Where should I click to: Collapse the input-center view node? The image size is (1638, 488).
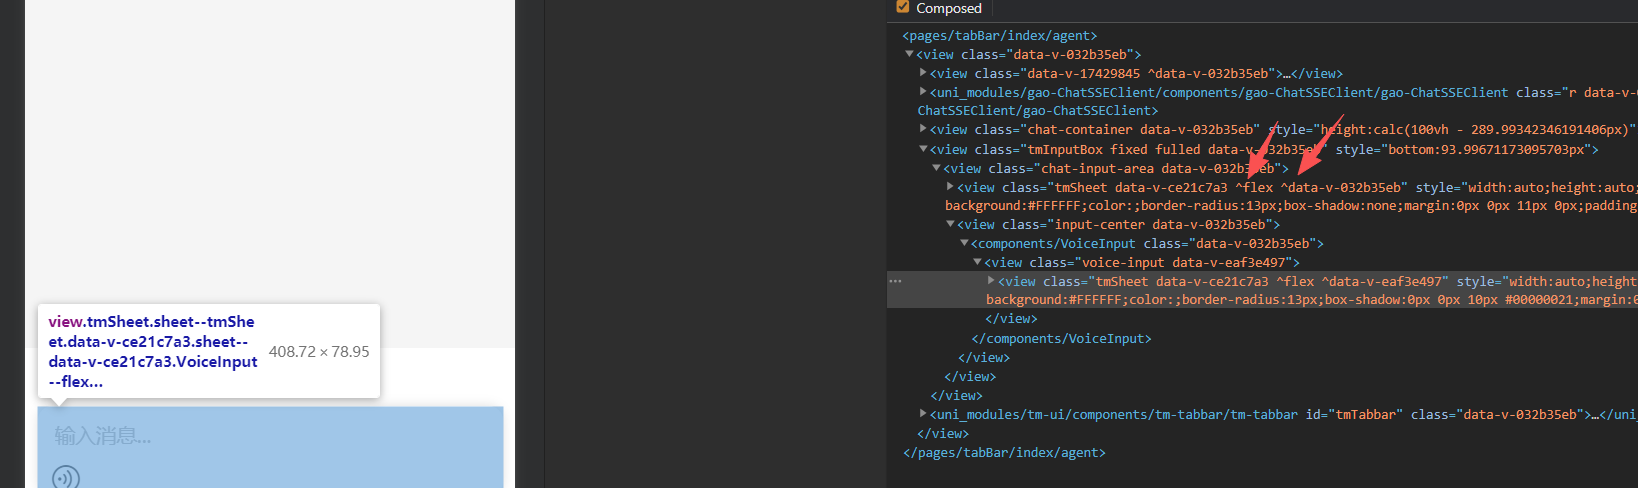point(950,224)
